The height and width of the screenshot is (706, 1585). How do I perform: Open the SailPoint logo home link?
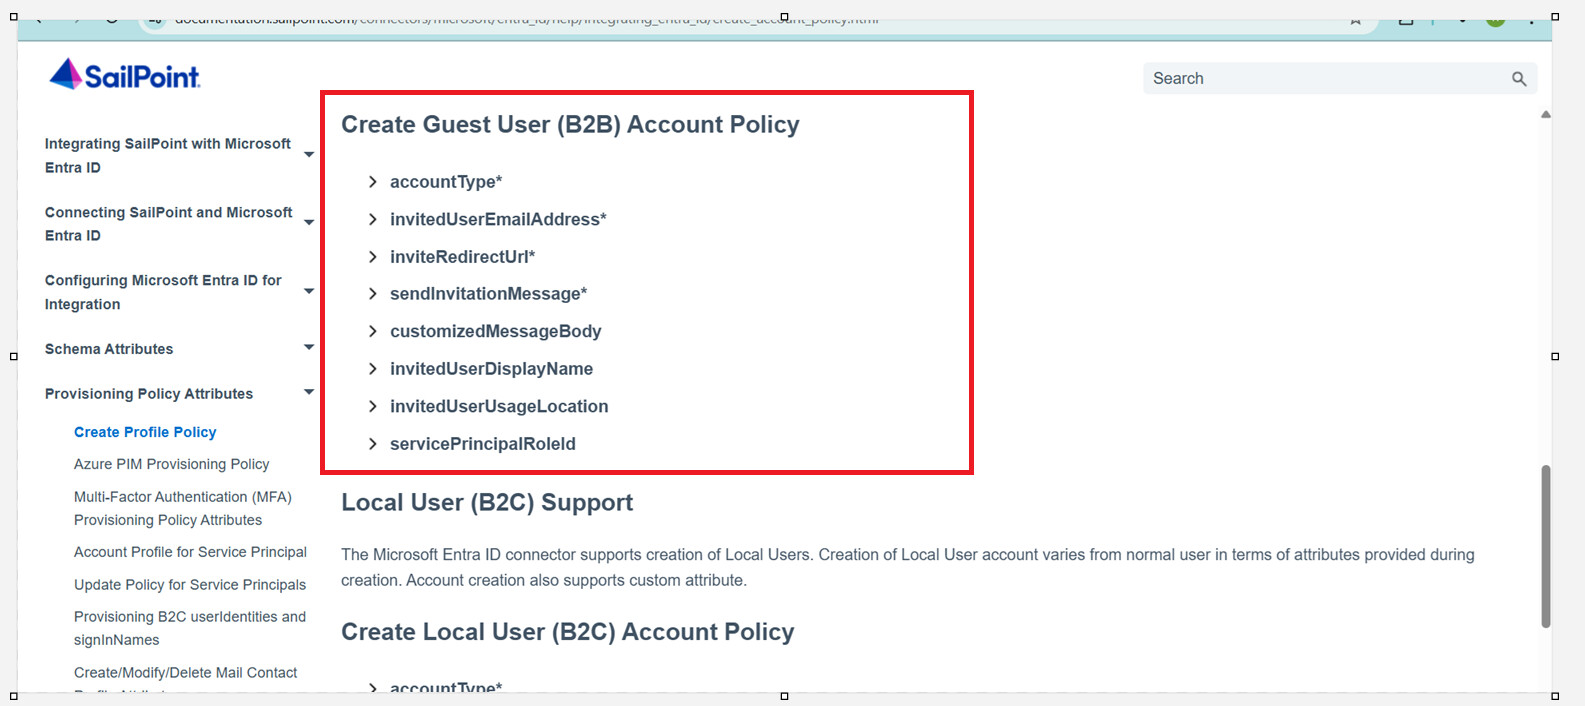tap(125, 75)
